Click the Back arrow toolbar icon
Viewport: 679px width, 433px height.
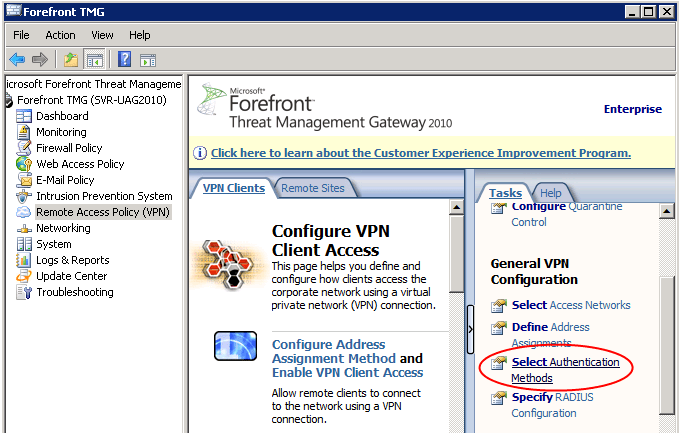click(x=17, y=59)
